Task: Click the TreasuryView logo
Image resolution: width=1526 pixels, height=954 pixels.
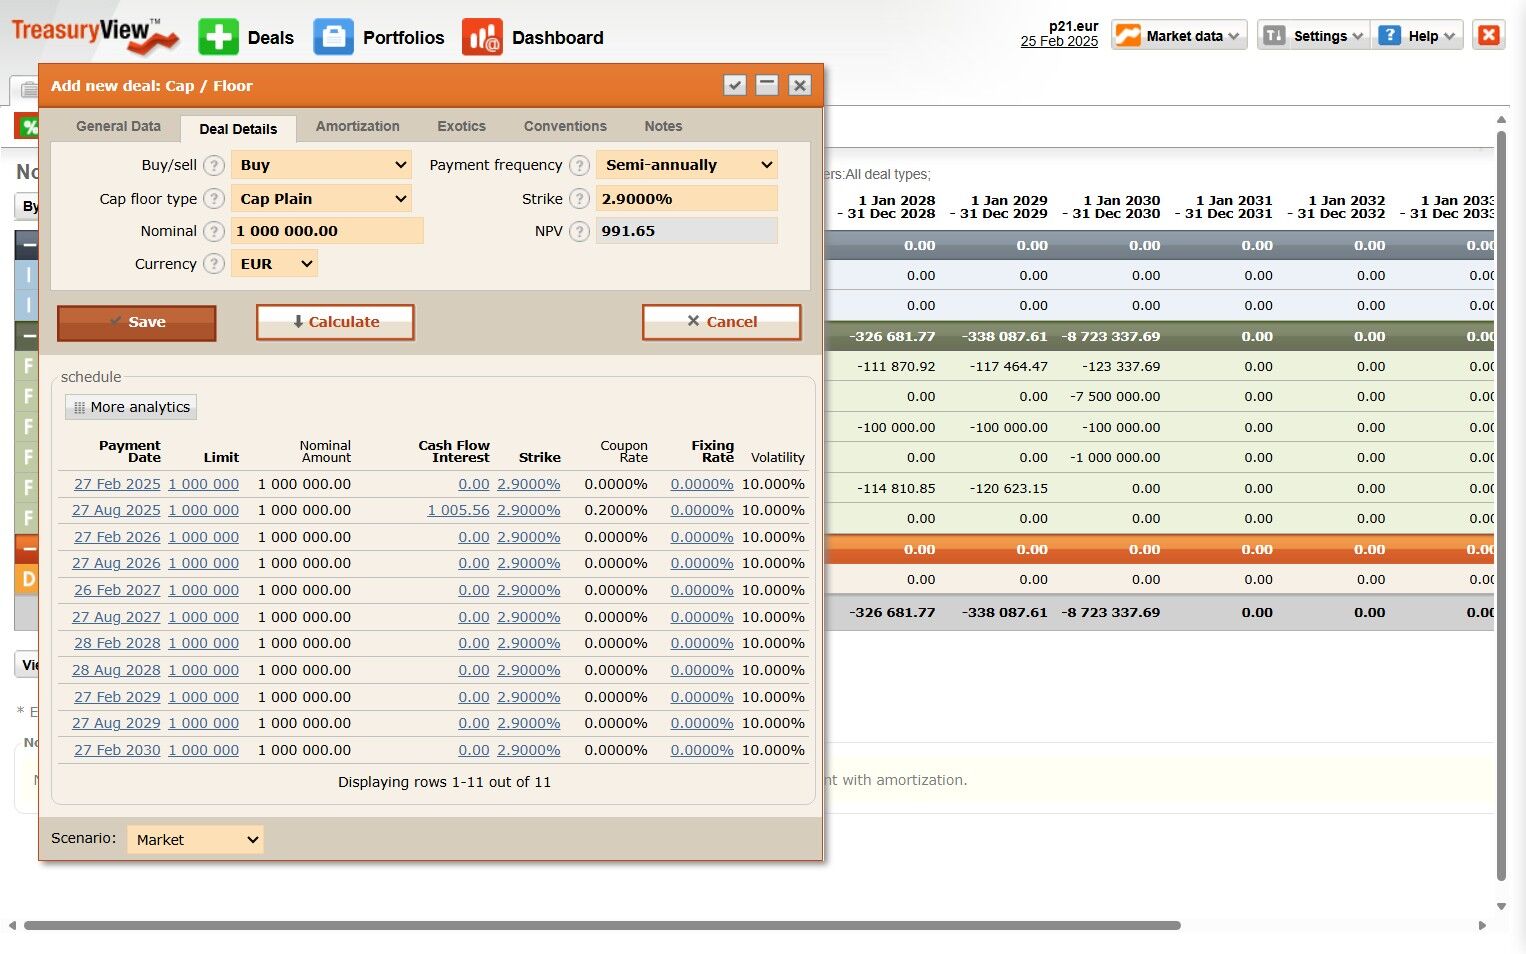Action: click(95, 35)
